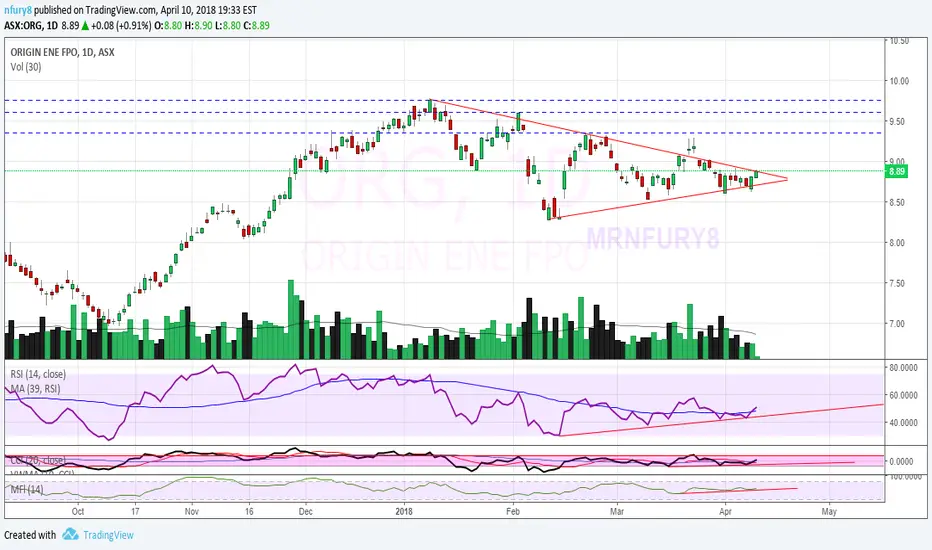Click the 8.50 price axis label
The width and height of the screenshot is (932, 550).
pos(899,202)
